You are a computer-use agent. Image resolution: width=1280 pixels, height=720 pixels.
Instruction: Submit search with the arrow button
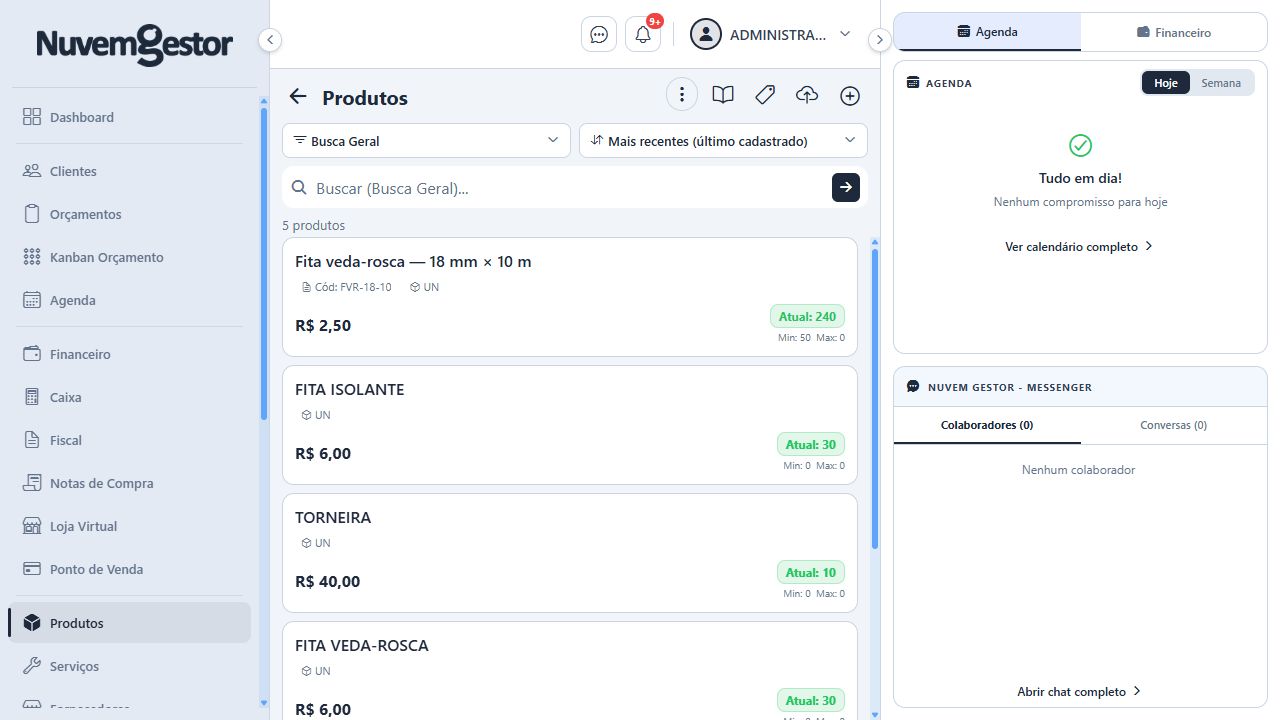pos(846,187)
